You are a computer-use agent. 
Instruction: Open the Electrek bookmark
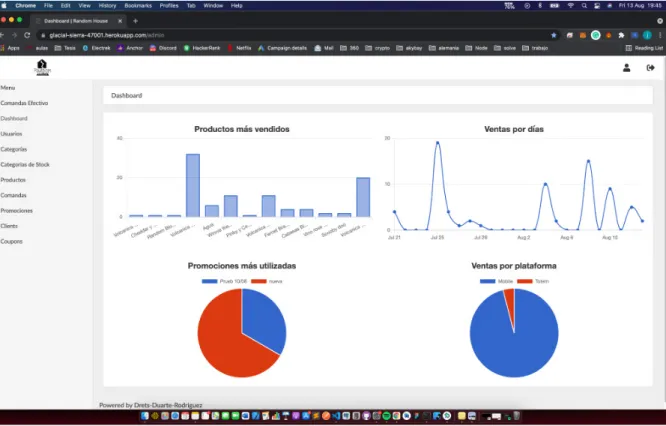click(96, 48)
